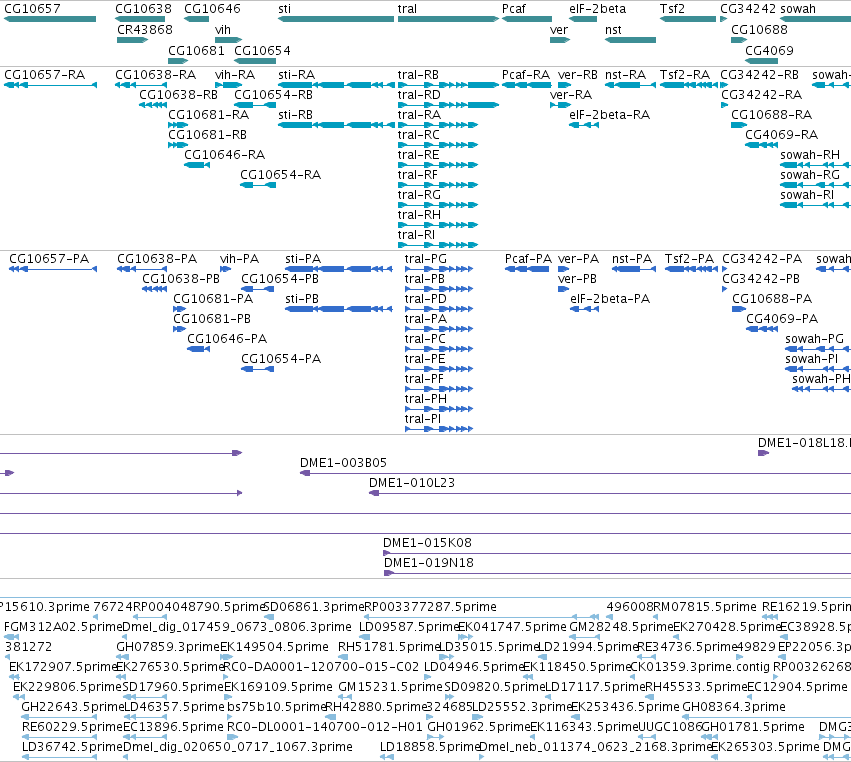Click the ver gene label
Screen dimensions: 851x762
point(559,29)
